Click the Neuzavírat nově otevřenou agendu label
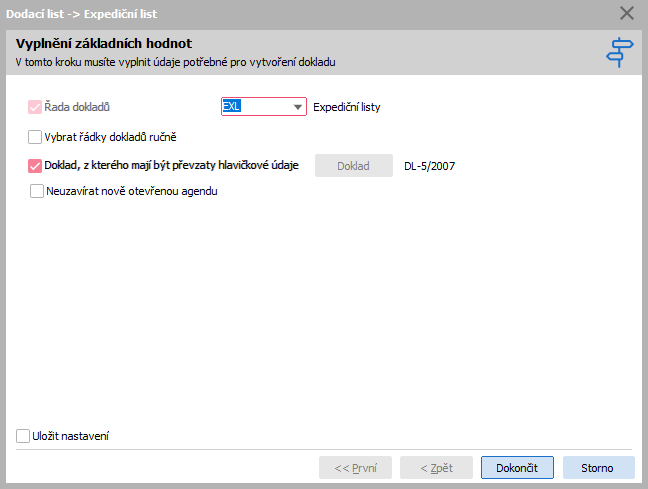Image resolution: width=648 pixels, height=489 pixels. [x=132, y=191]
